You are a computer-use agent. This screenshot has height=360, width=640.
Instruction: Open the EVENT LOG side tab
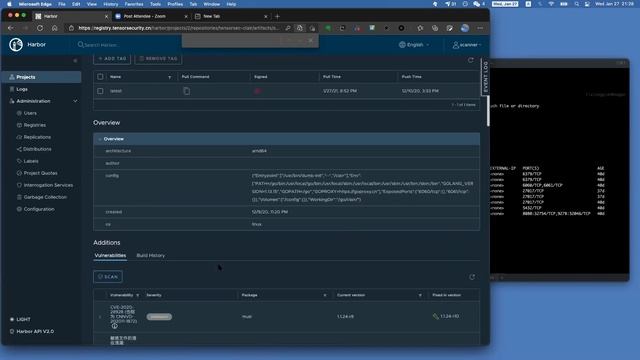pos(485,77)
